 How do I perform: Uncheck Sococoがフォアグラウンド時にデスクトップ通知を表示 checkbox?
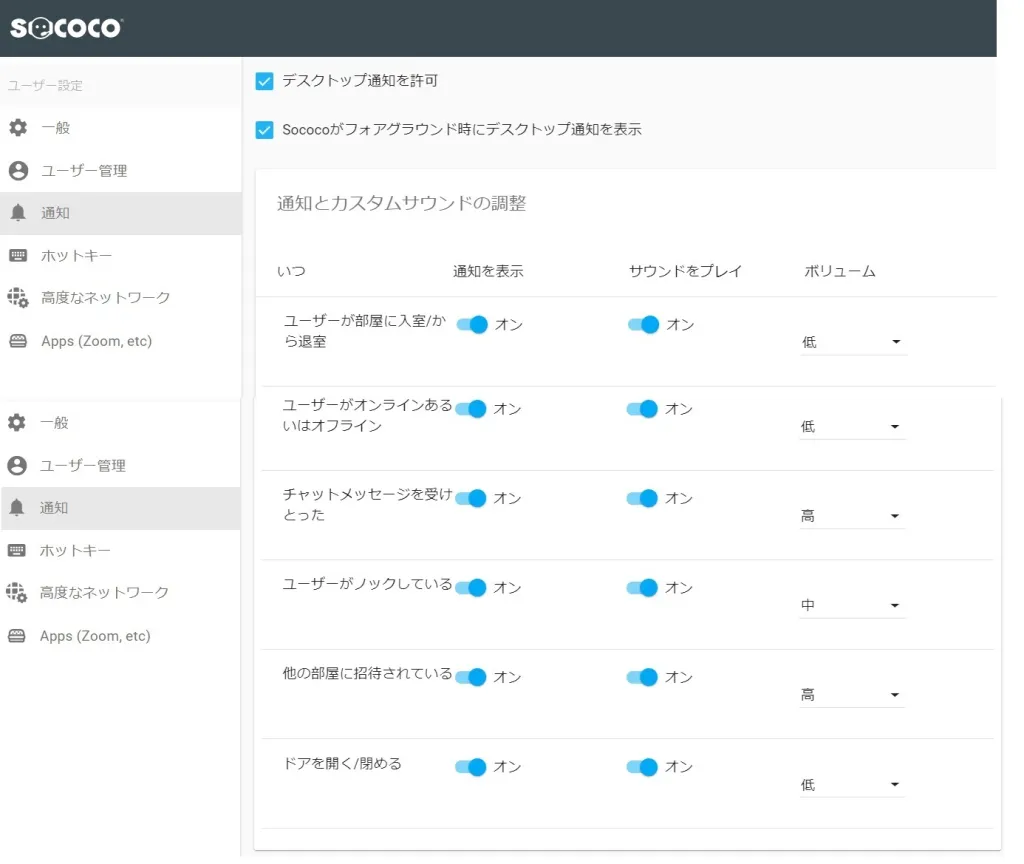(x=265, y=130)
